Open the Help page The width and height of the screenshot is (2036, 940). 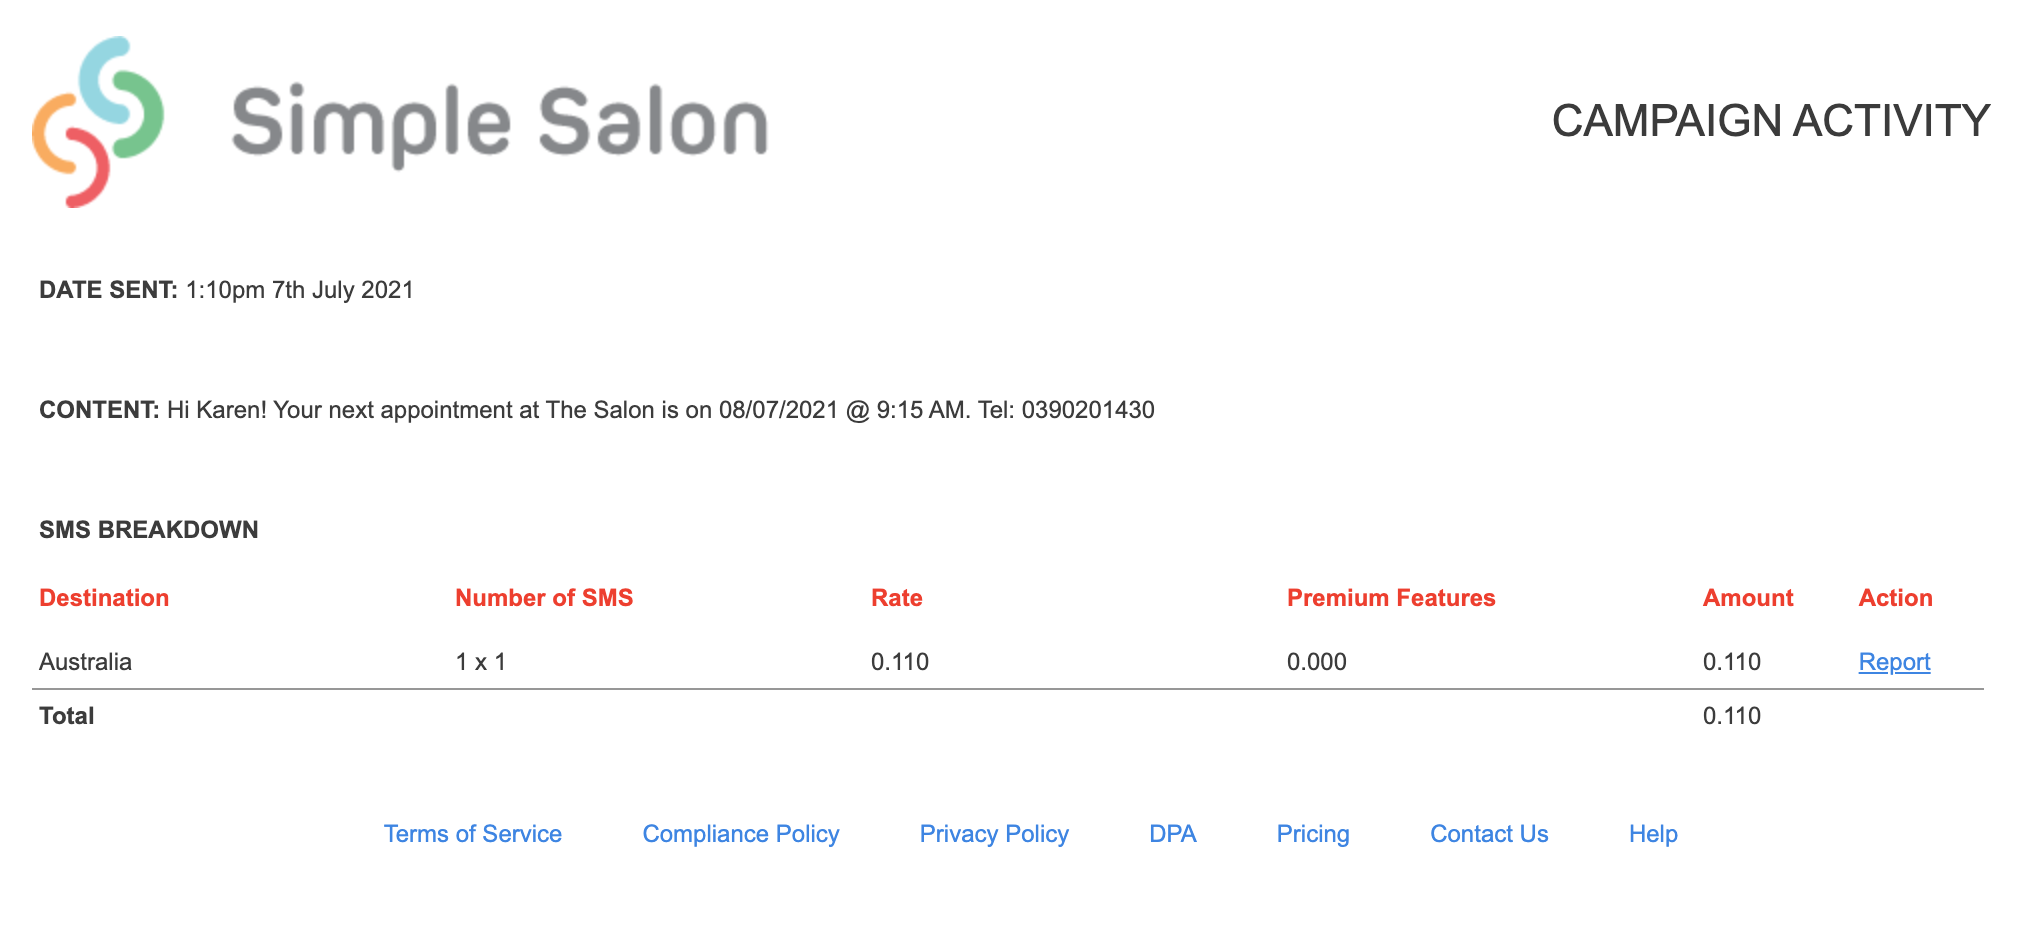1651,833
